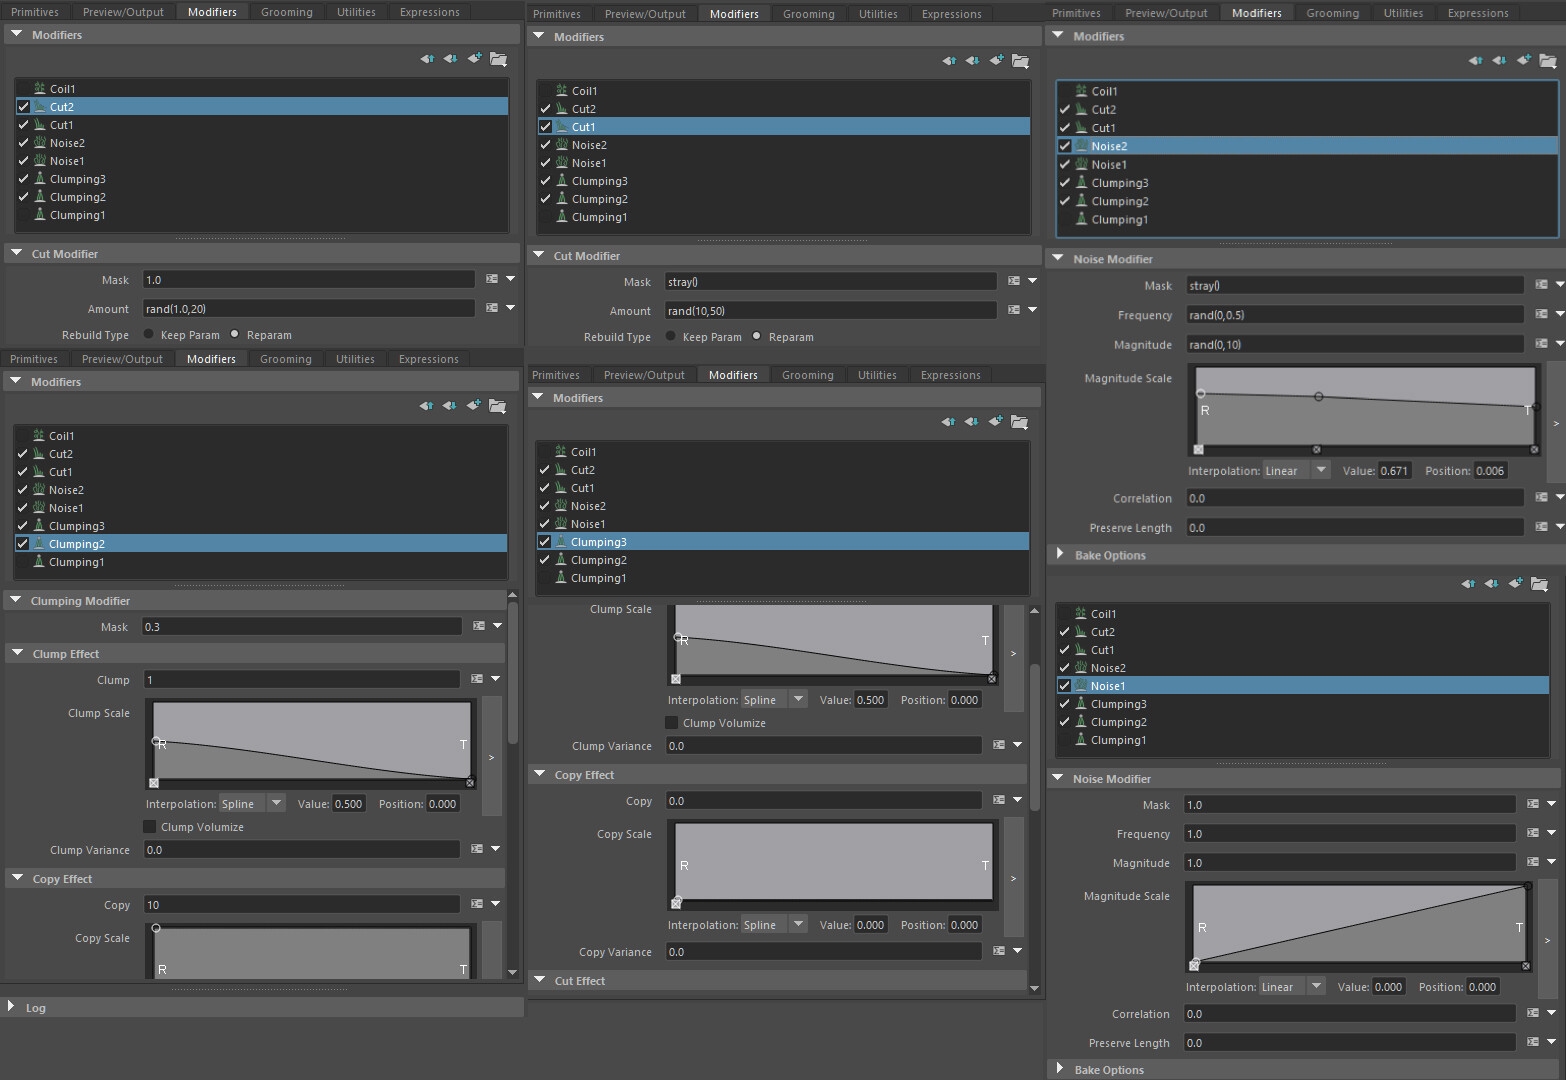1566x1080 pixels.
Task: Open expression editor icon beside Copy Variance field
Action: (999, 951)
